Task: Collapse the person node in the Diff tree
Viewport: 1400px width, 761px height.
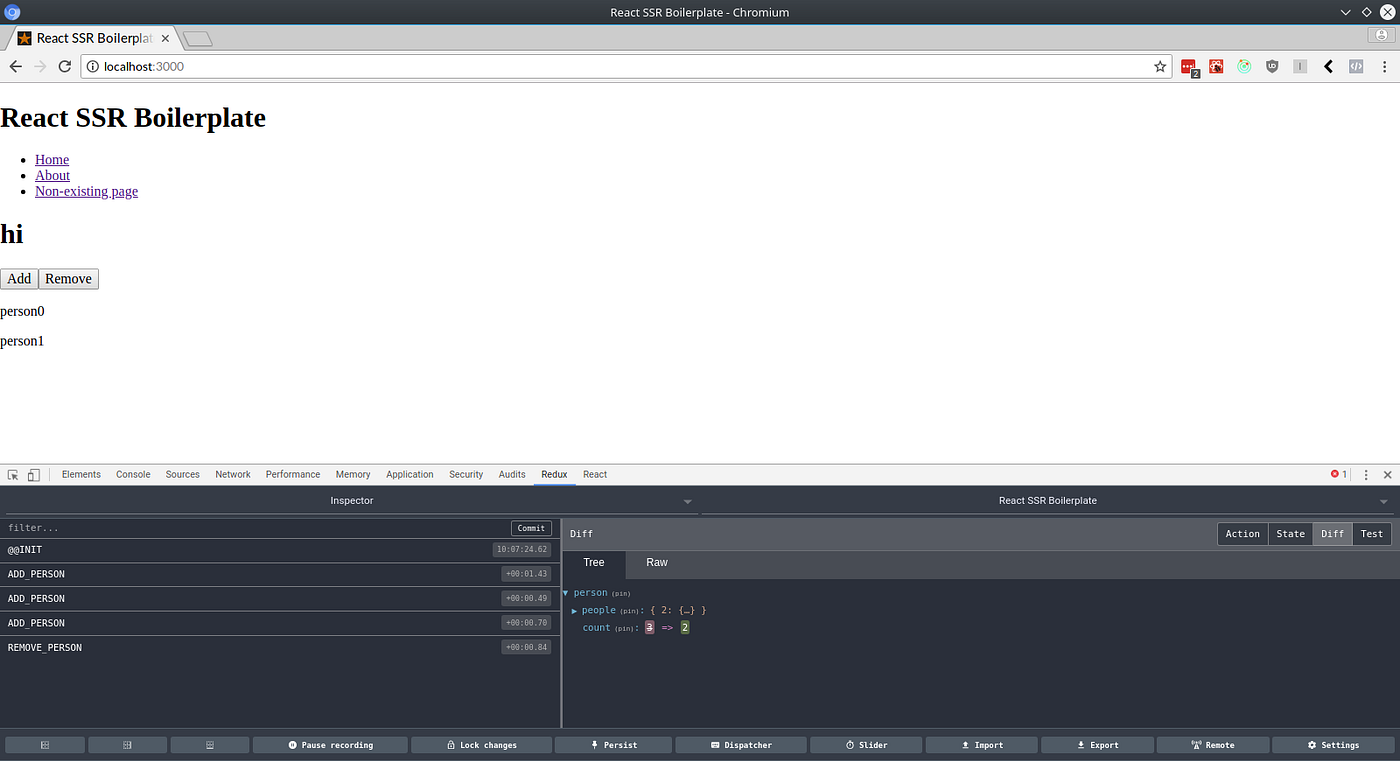Action: [x=566, y=592]
